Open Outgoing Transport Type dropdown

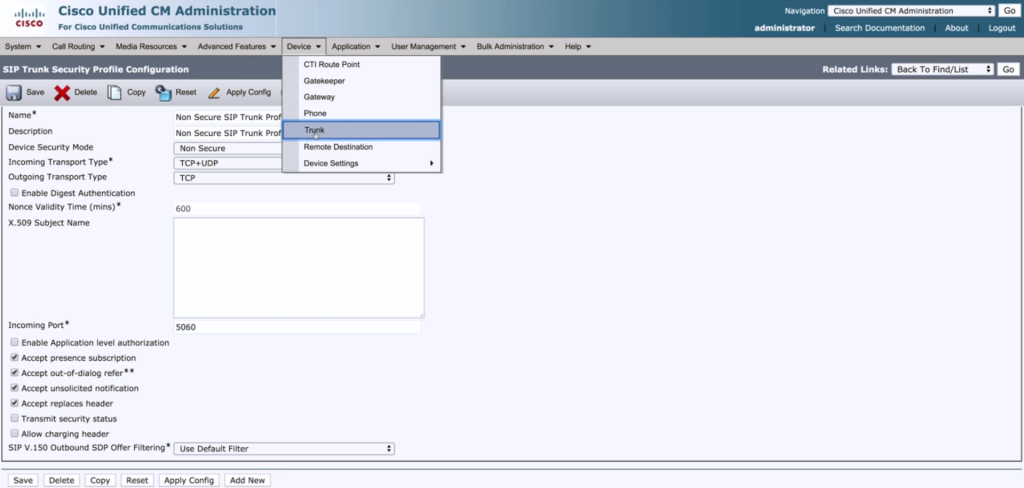click(283, 178)
